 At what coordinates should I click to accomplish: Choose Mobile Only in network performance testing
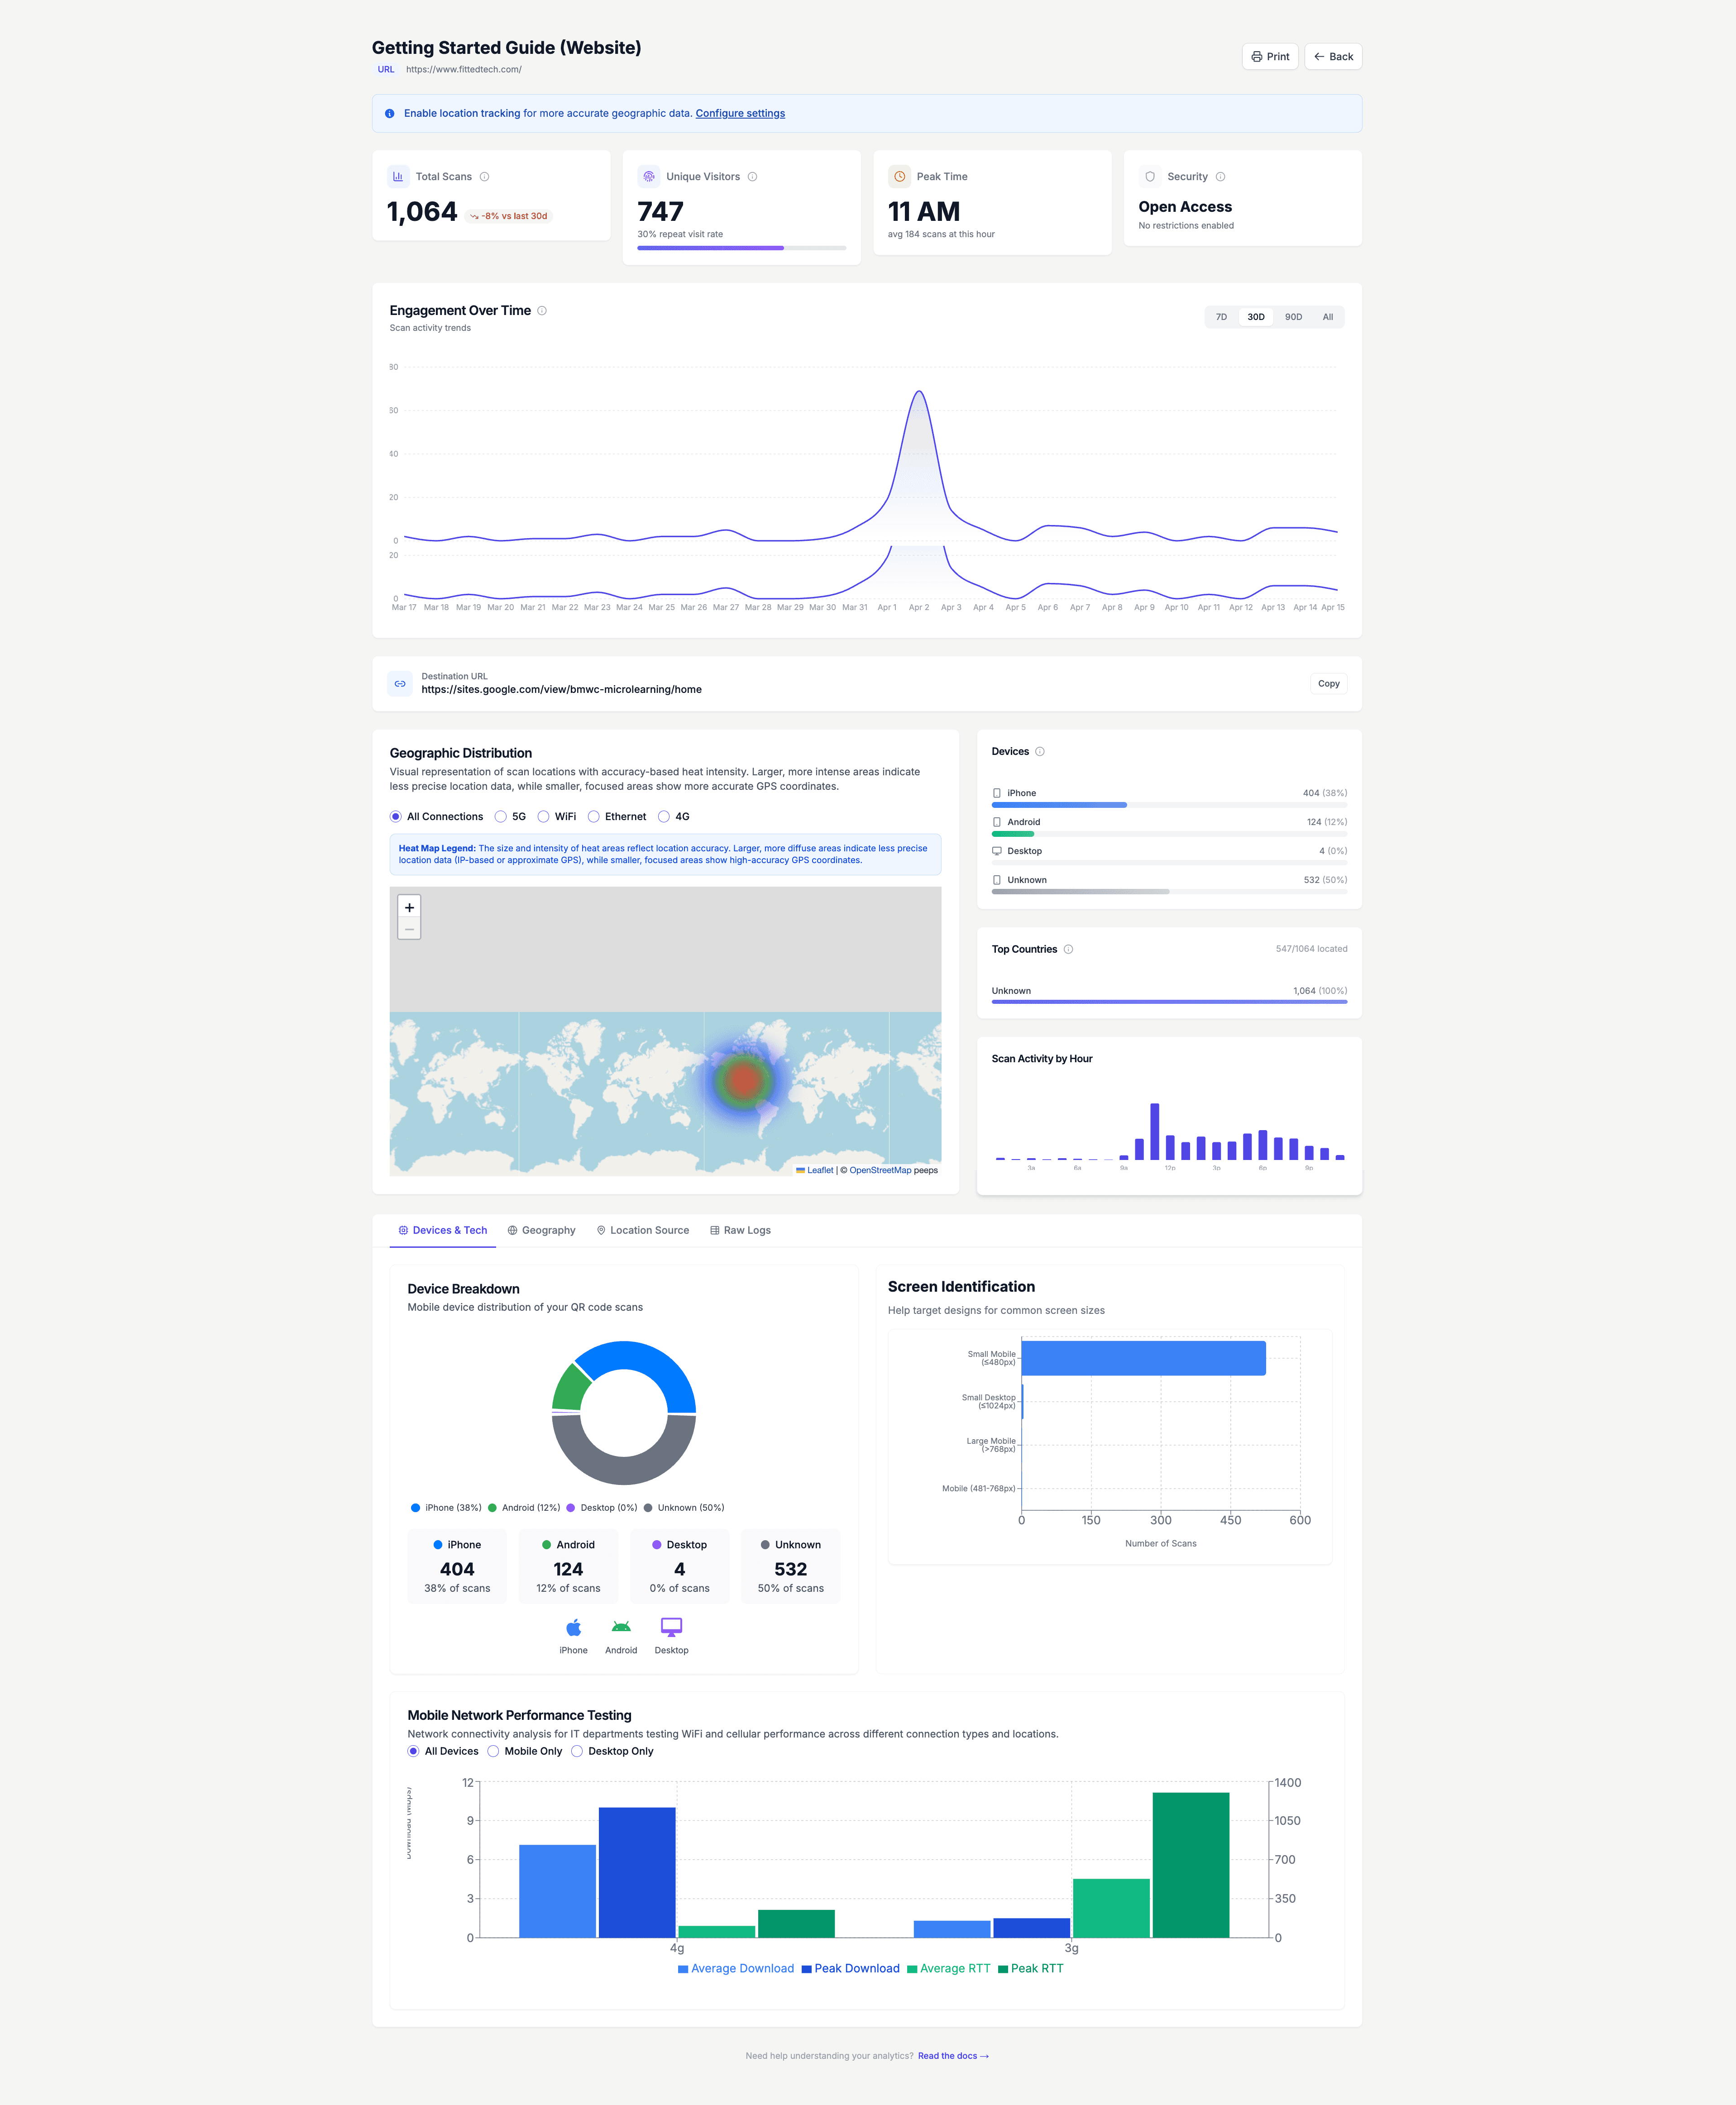(x=494, y=1751)
